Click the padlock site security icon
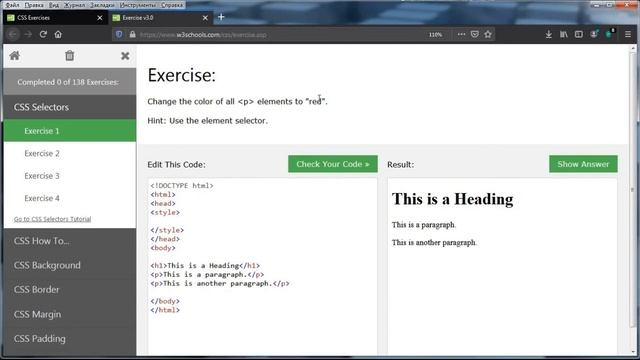 pos(132,35)
